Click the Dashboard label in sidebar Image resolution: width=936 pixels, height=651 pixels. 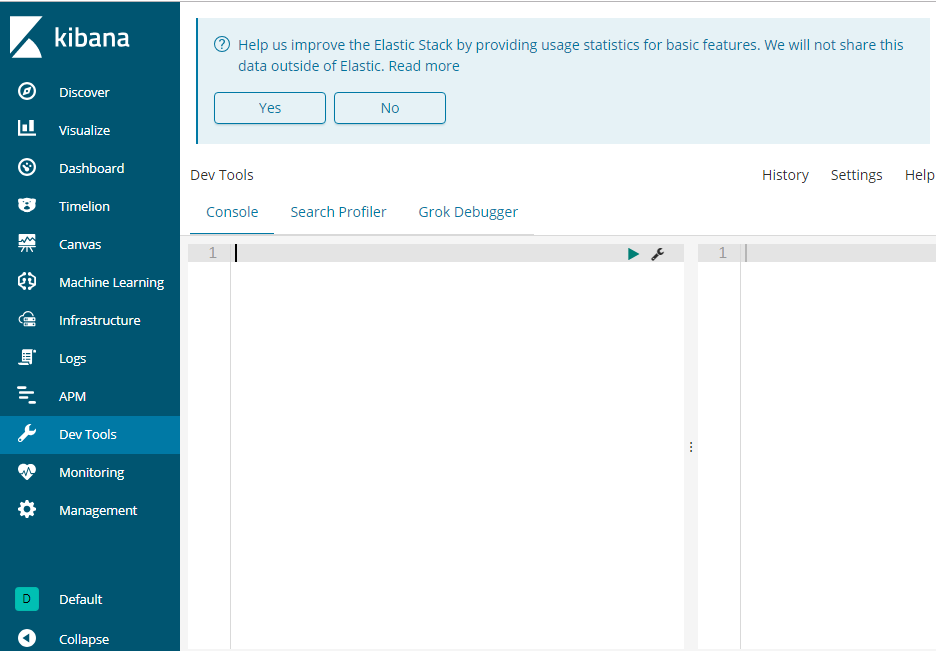point(91,168)
